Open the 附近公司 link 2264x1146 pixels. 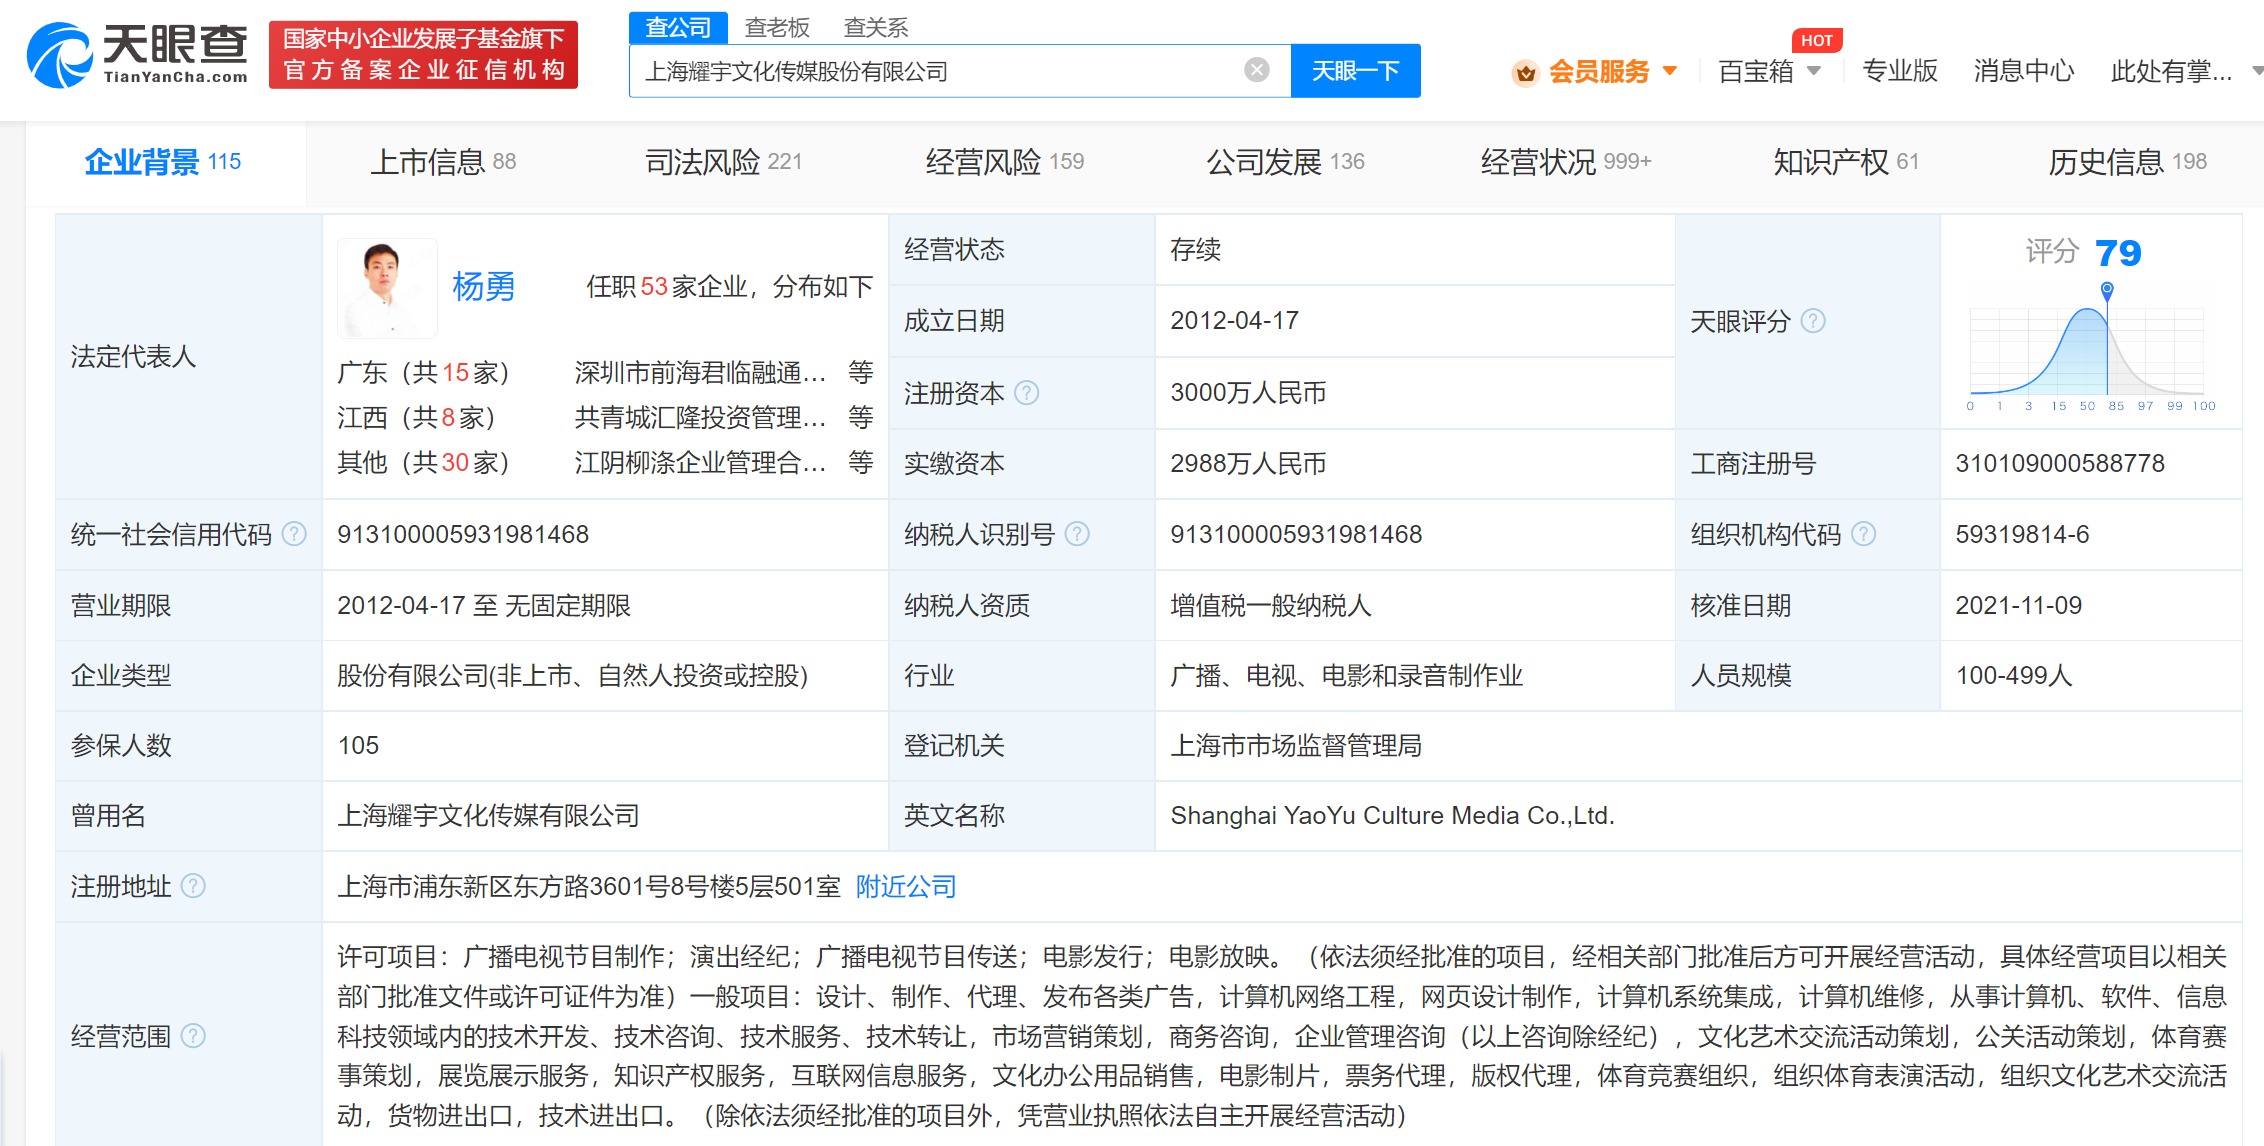[x=906, y=886]
